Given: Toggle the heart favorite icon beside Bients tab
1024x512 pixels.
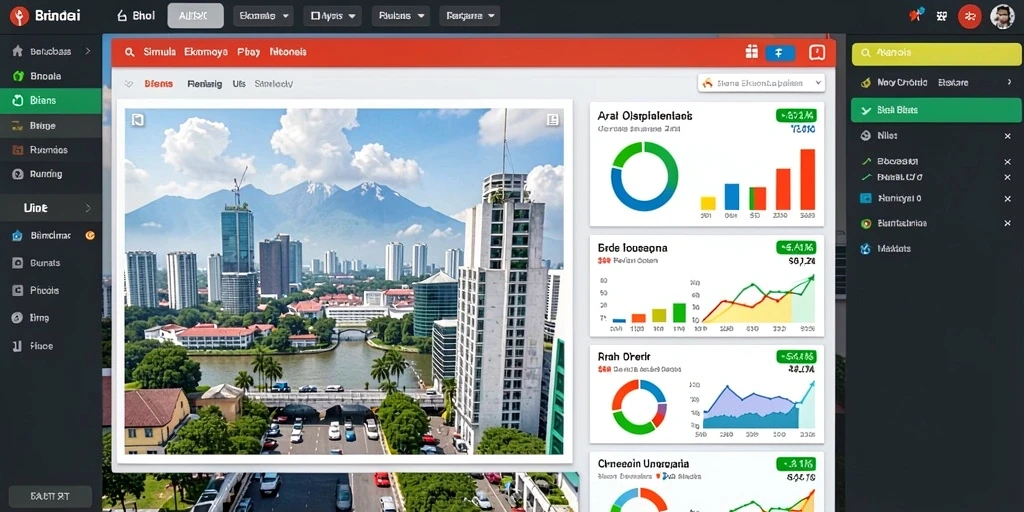Looking at the screenshot, I should pos(129,84).
